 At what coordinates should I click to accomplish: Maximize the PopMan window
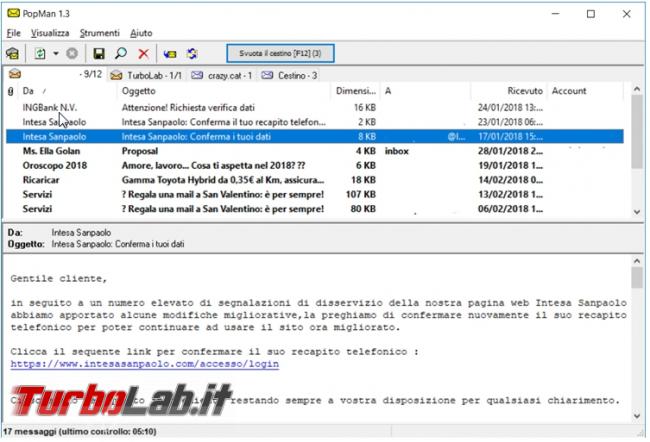(x=591, y=14)
